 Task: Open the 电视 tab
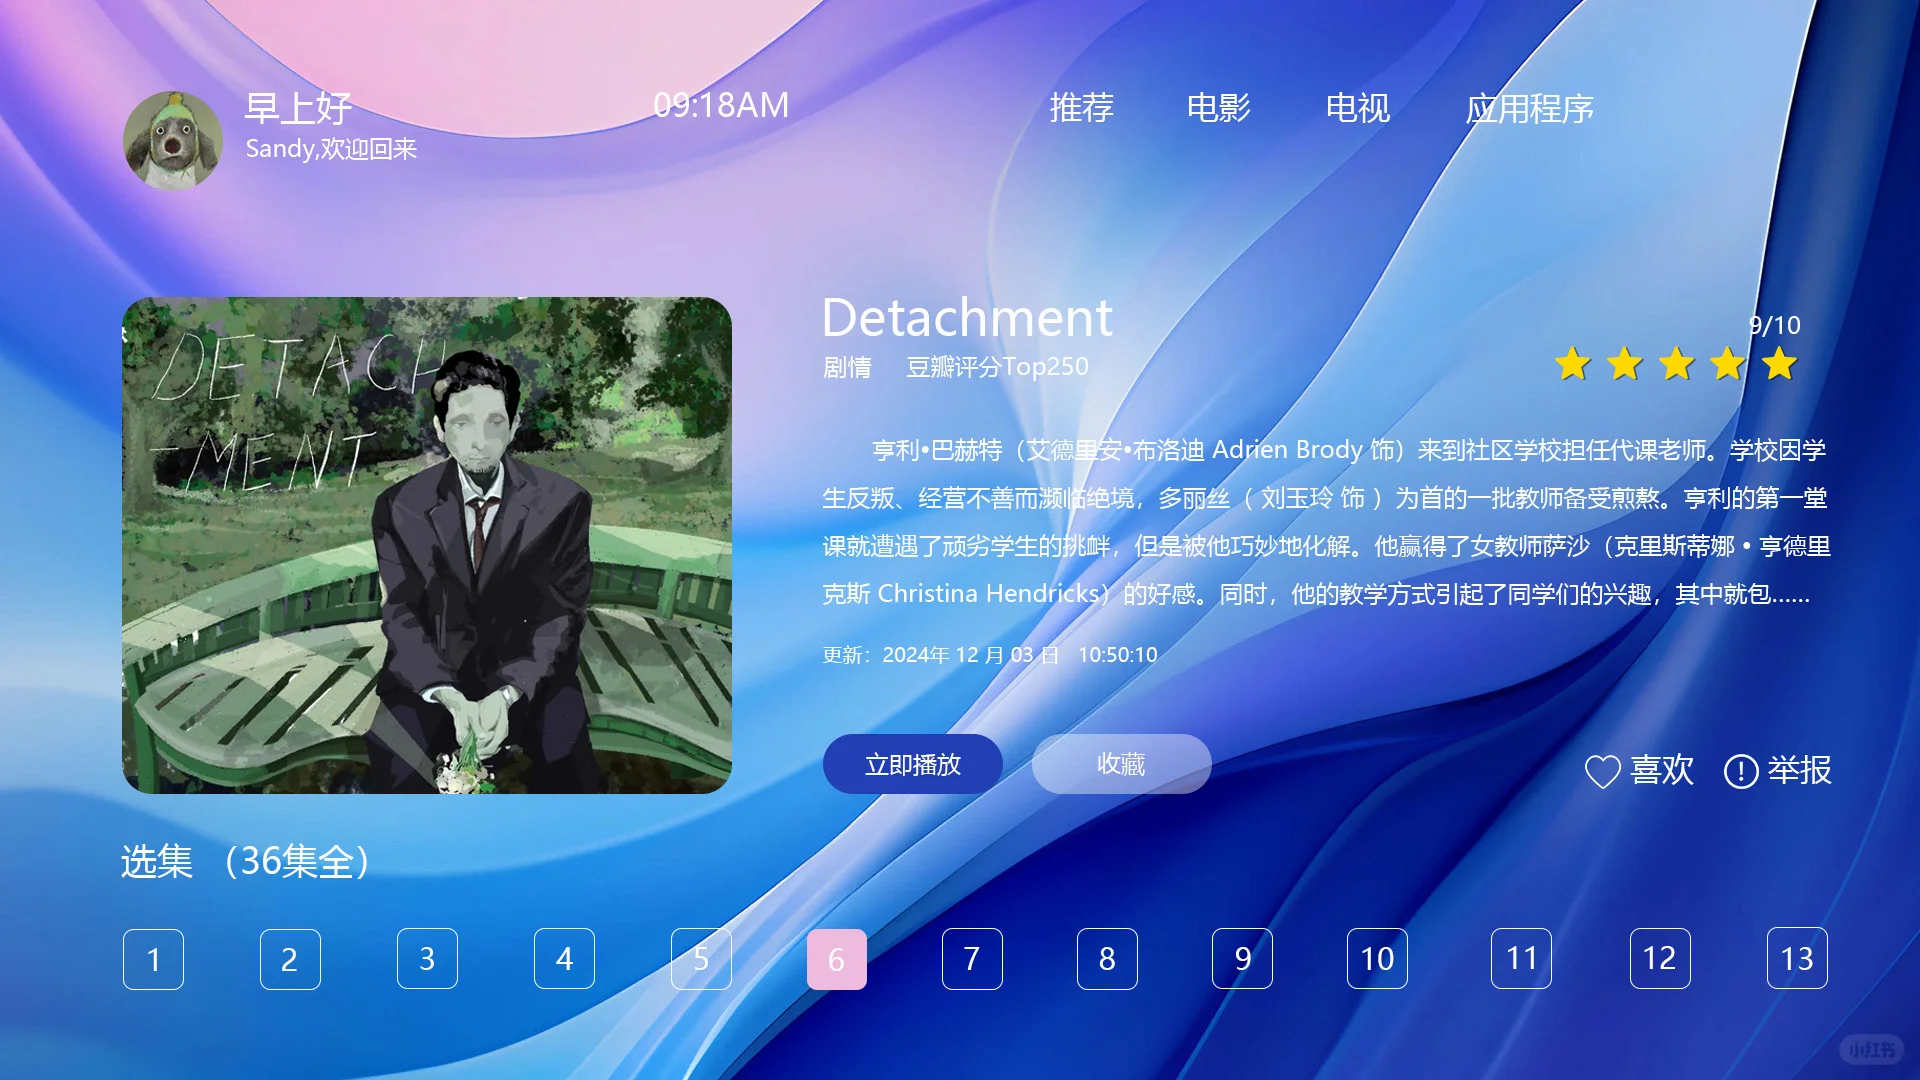[x=1357, y=107]
